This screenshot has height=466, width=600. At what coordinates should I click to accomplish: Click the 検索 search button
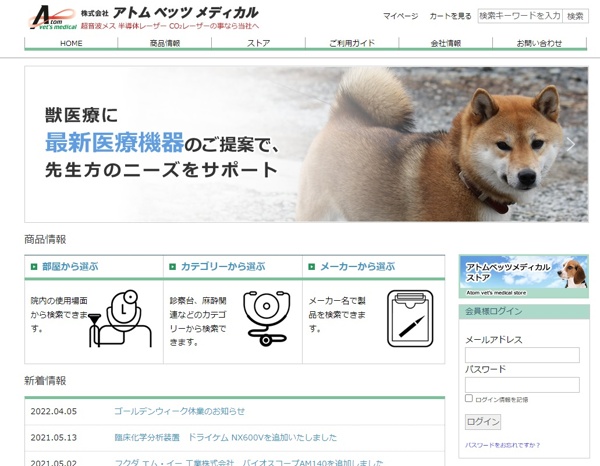point(575,16)
